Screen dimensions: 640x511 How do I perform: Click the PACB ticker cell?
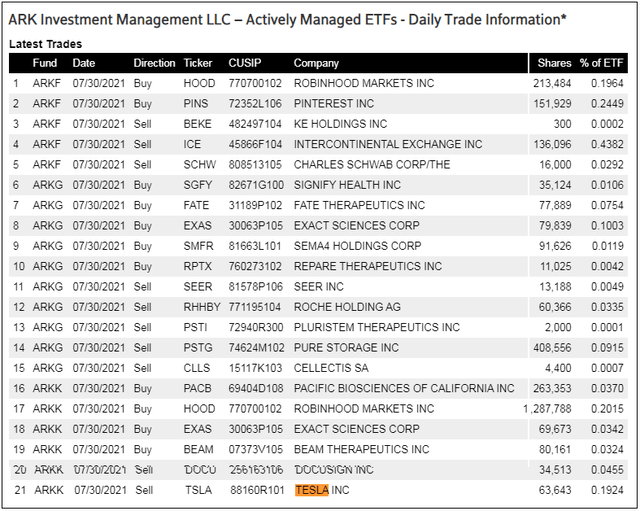[198, 388]
